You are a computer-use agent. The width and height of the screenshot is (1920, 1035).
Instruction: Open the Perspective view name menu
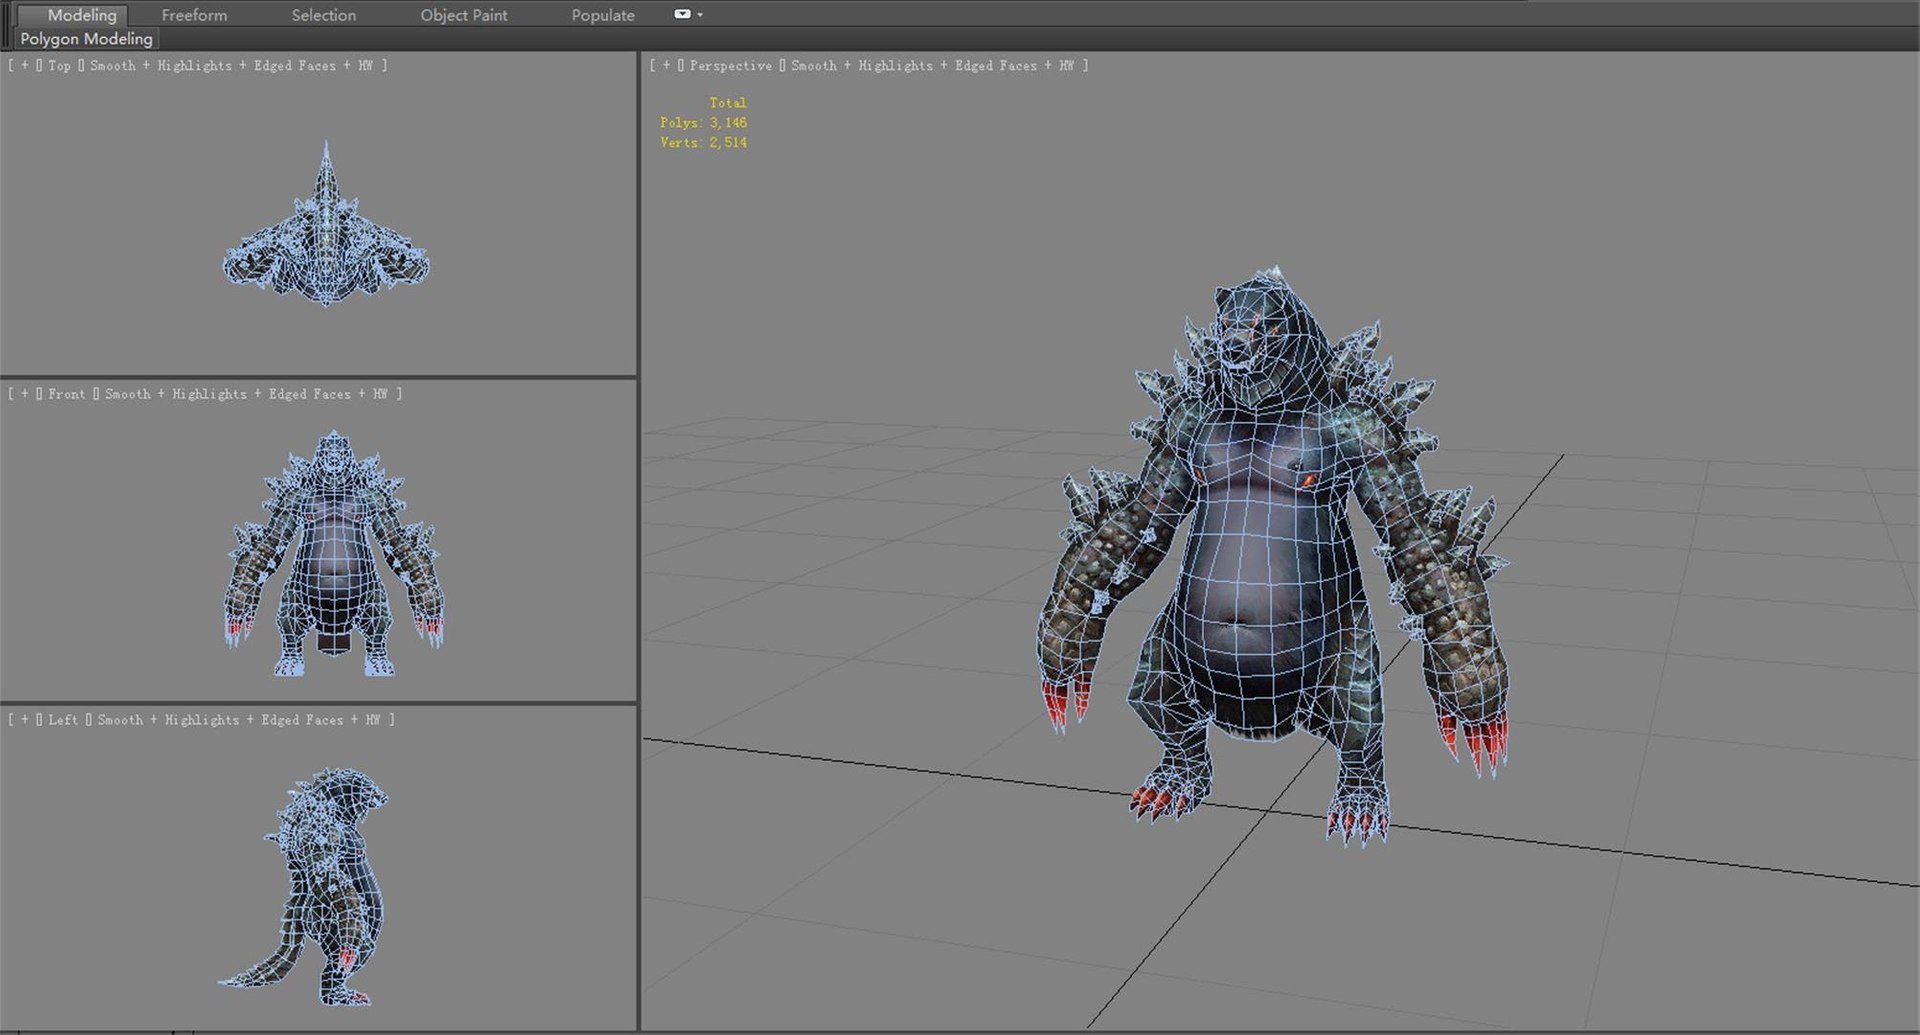730,65
